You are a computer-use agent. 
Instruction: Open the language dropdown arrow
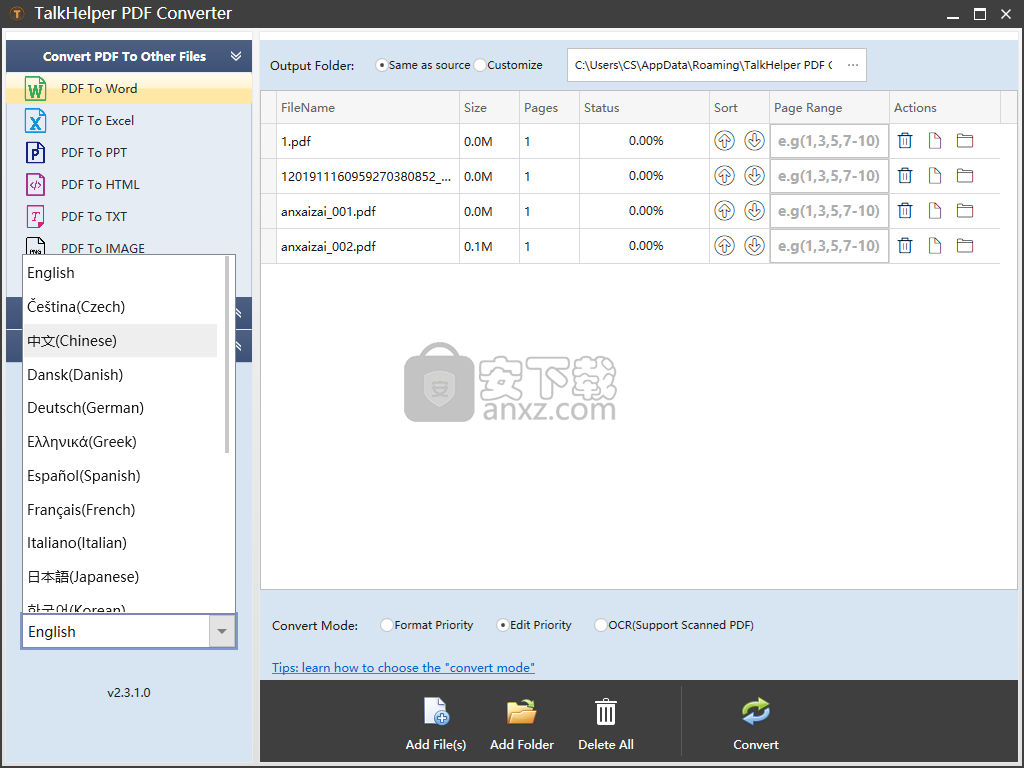pyautogui.click(x=222, y=632)
